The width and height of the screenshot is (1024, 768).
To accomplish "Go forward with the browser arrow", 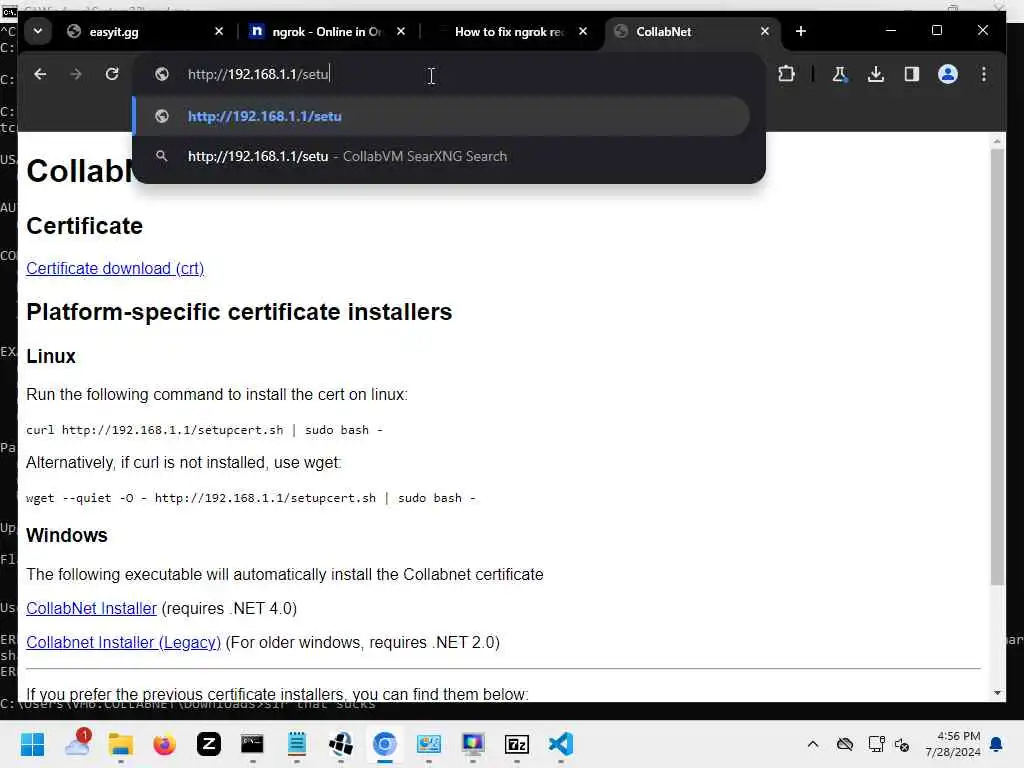I will tap(76, 74).
